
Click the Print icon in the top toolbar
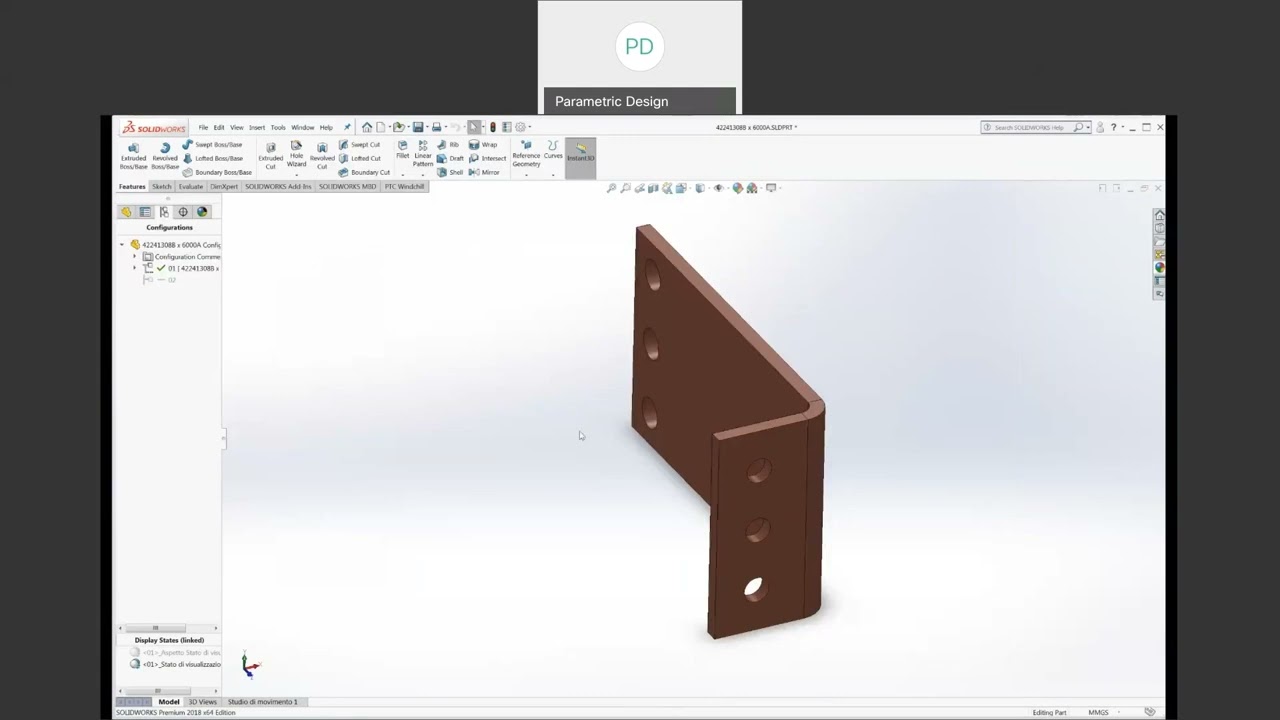point(436,127)
